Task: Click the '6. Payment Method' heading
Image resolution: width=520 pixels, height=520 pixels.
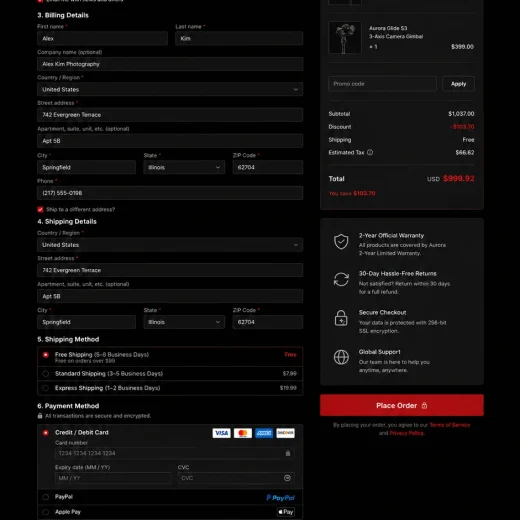Action: [68, 406]
